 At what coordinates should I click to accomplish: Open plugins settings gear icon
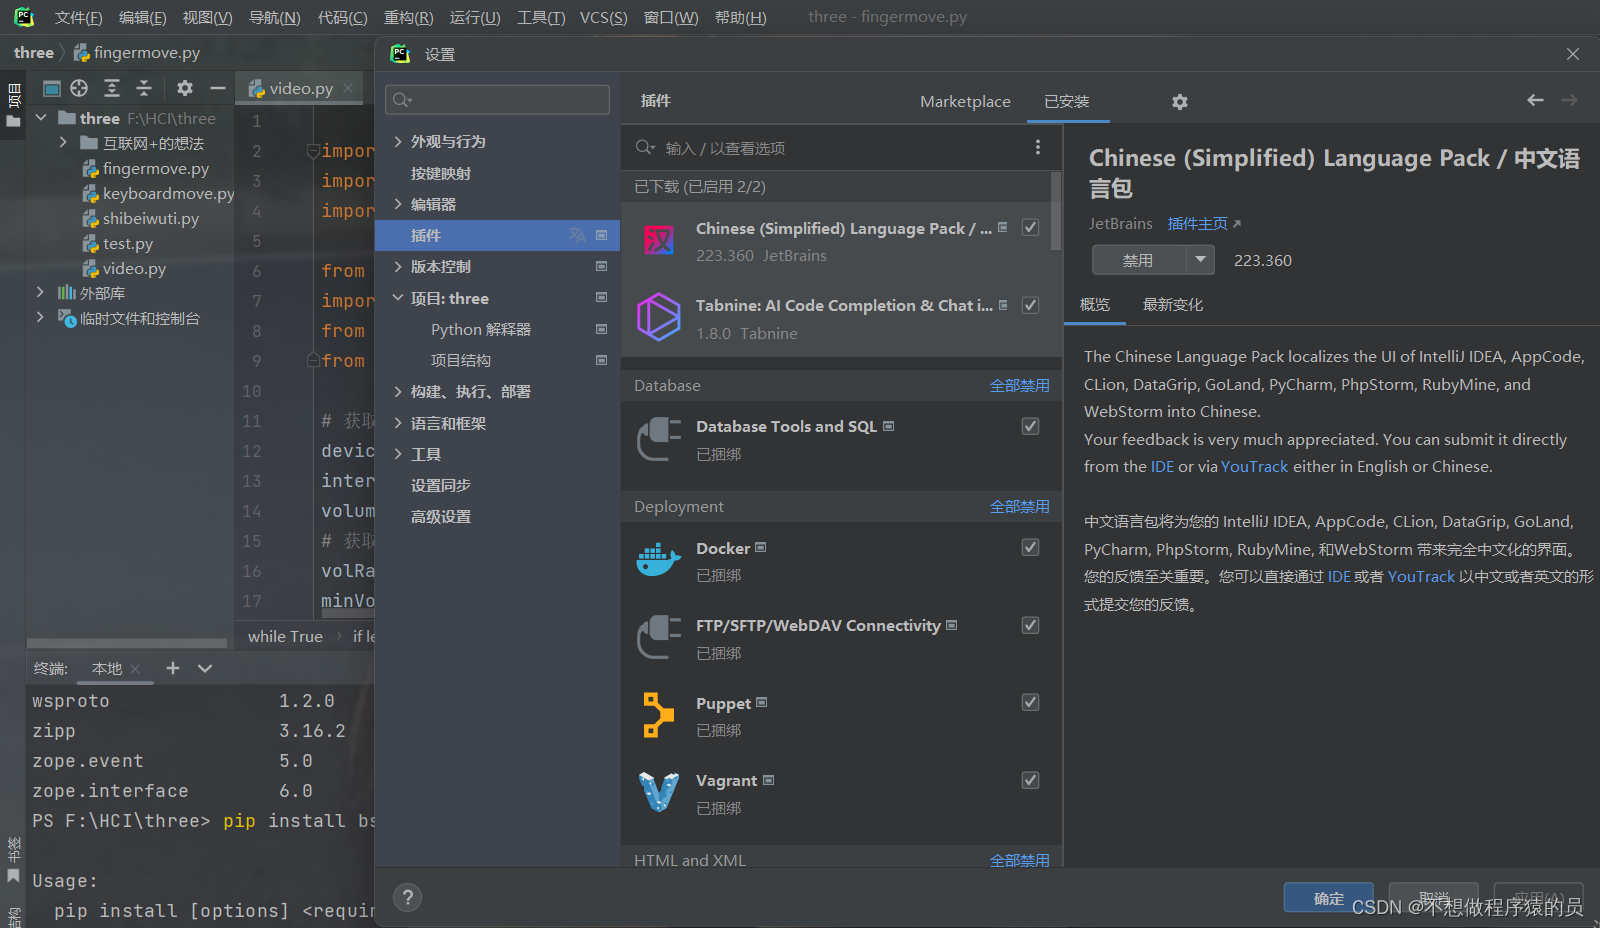tap(1180, 102)
